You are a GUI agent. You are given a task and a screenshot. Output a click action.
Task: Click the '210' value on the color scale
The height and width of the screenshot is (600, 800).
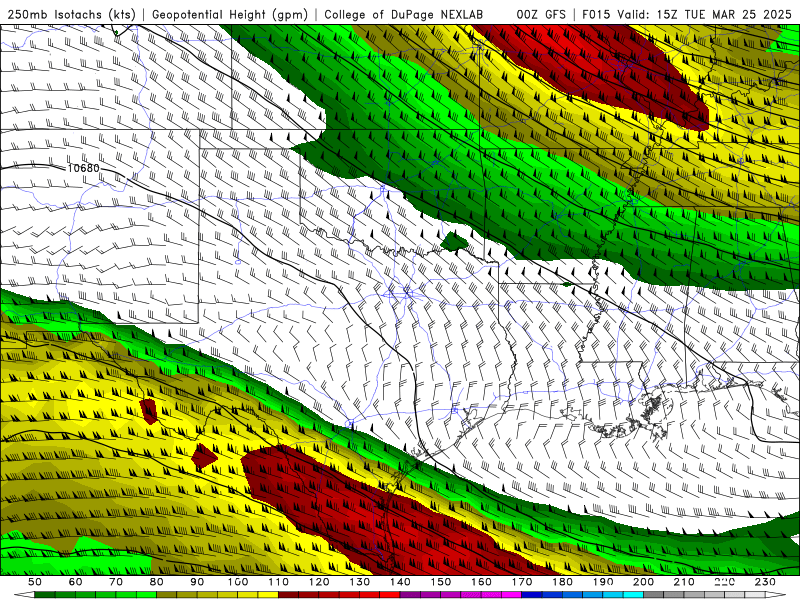684,582
